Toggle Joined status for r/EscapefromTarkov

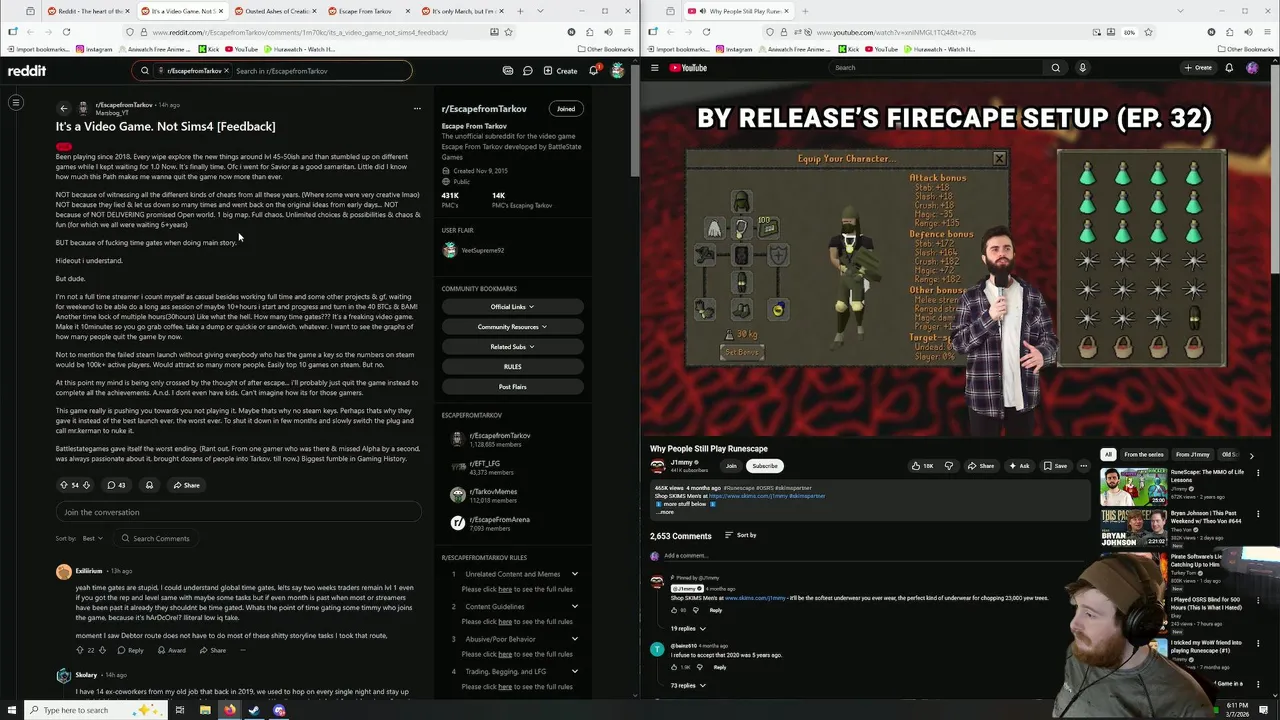tap(566, 108)
